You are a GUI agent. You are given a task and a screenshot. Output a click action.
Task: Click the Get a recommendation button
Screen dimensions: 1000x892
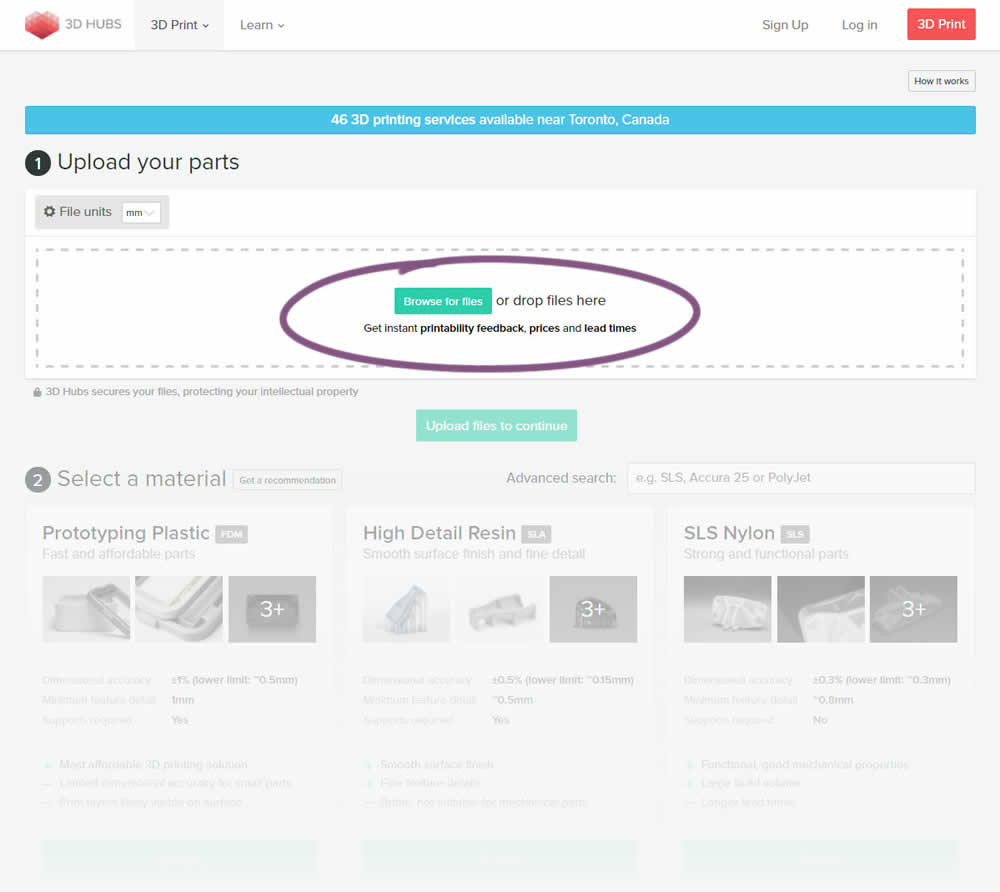[x=287, y=480]
